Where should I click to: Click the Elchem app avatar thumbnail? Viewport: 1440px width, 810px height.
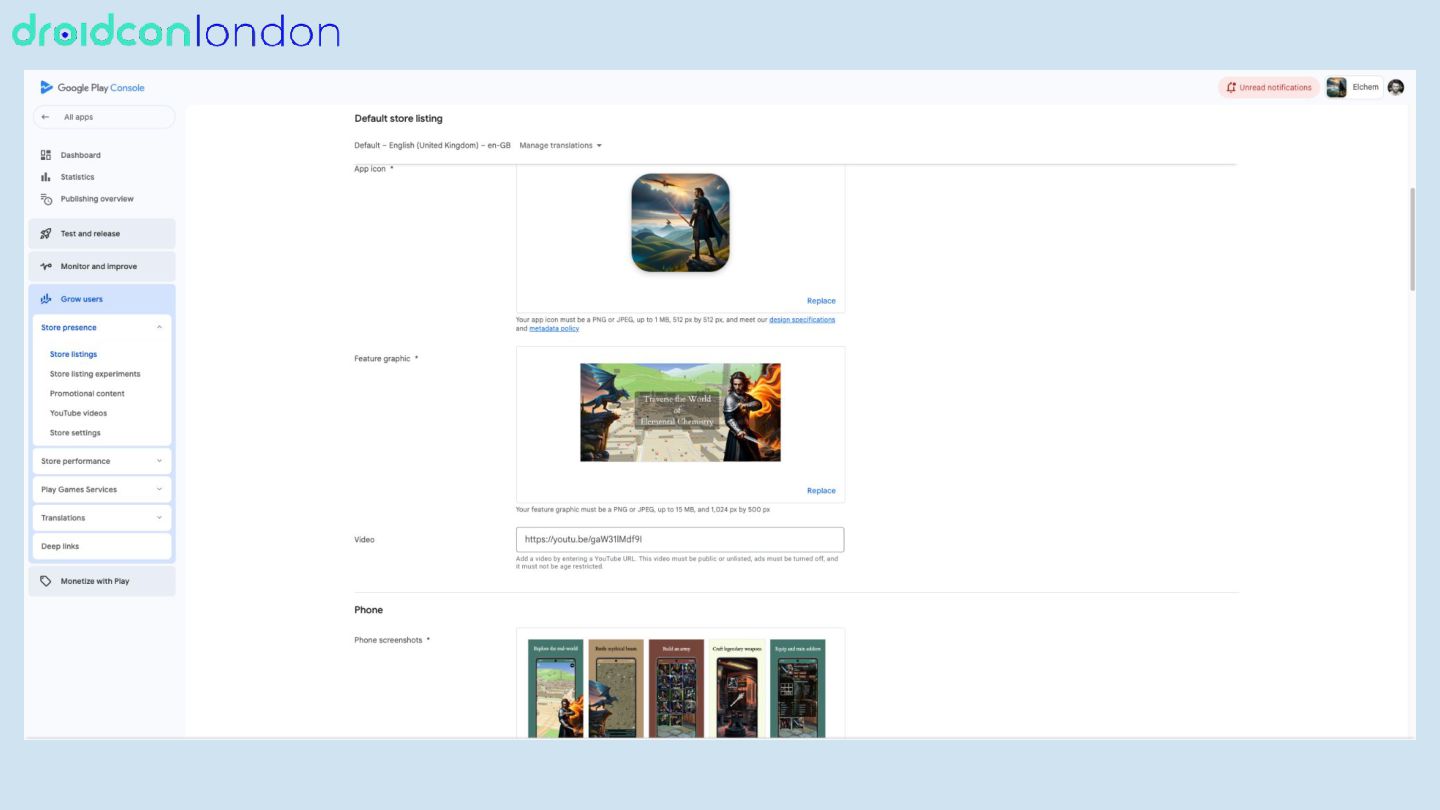point(1336,87)
